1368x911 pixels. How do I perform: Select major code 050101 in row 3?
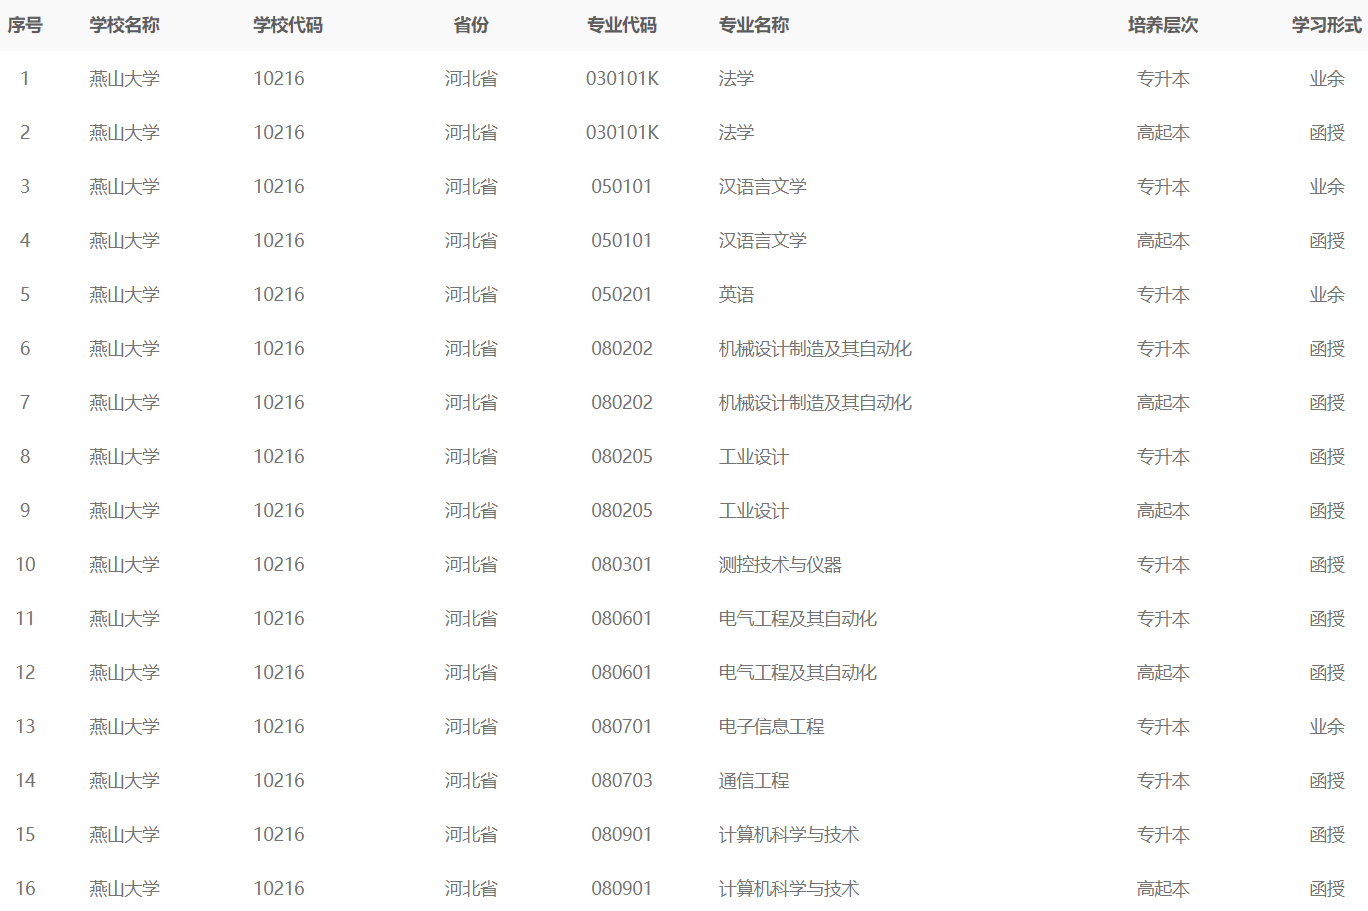622,187
